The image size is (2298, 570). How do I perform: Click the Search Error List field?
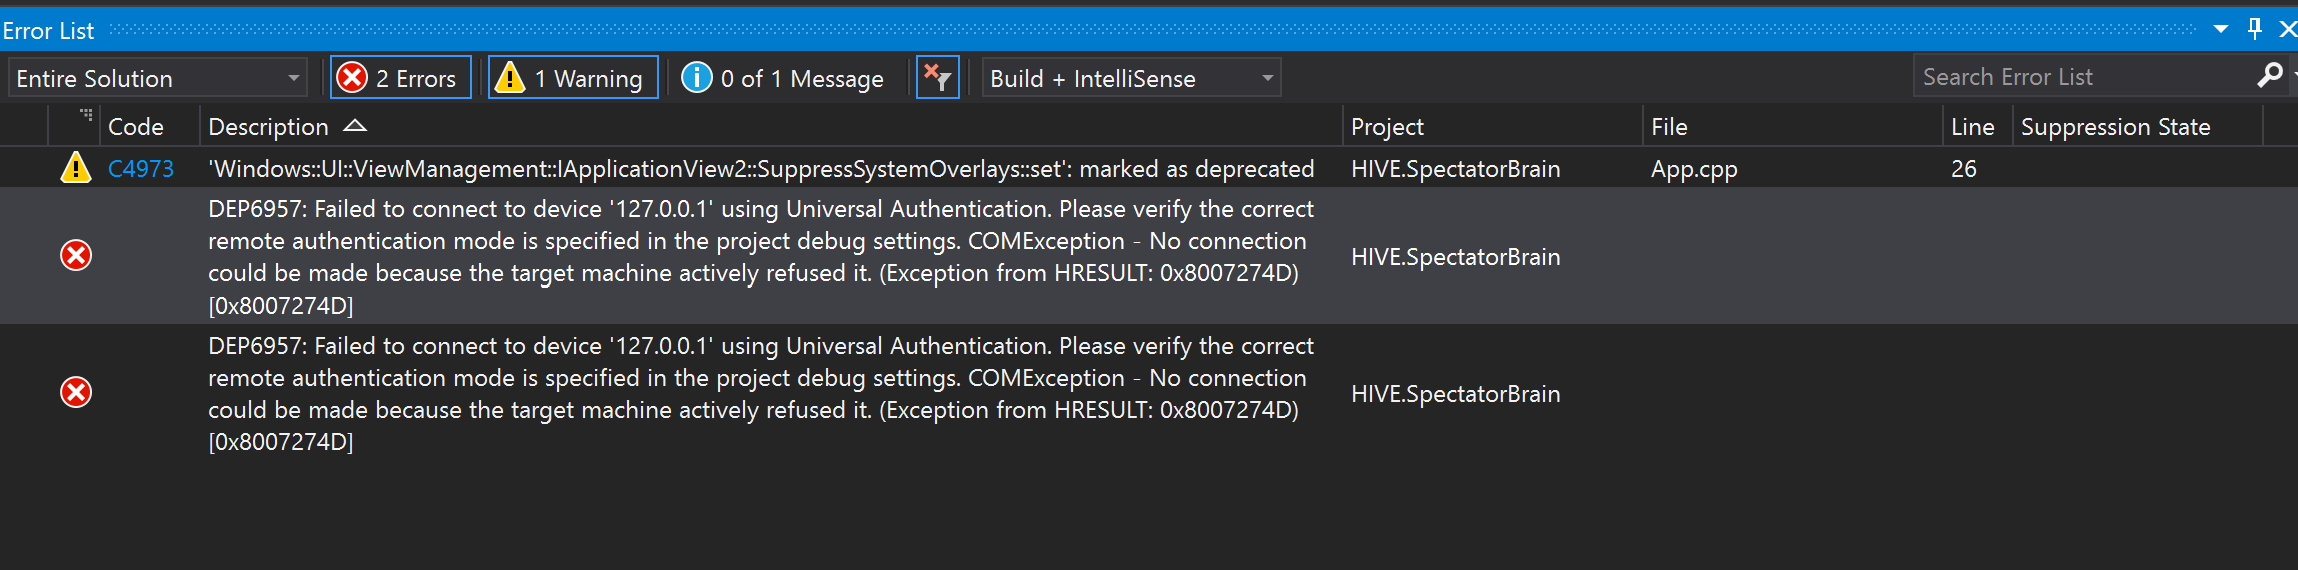tap(2080, 77)
